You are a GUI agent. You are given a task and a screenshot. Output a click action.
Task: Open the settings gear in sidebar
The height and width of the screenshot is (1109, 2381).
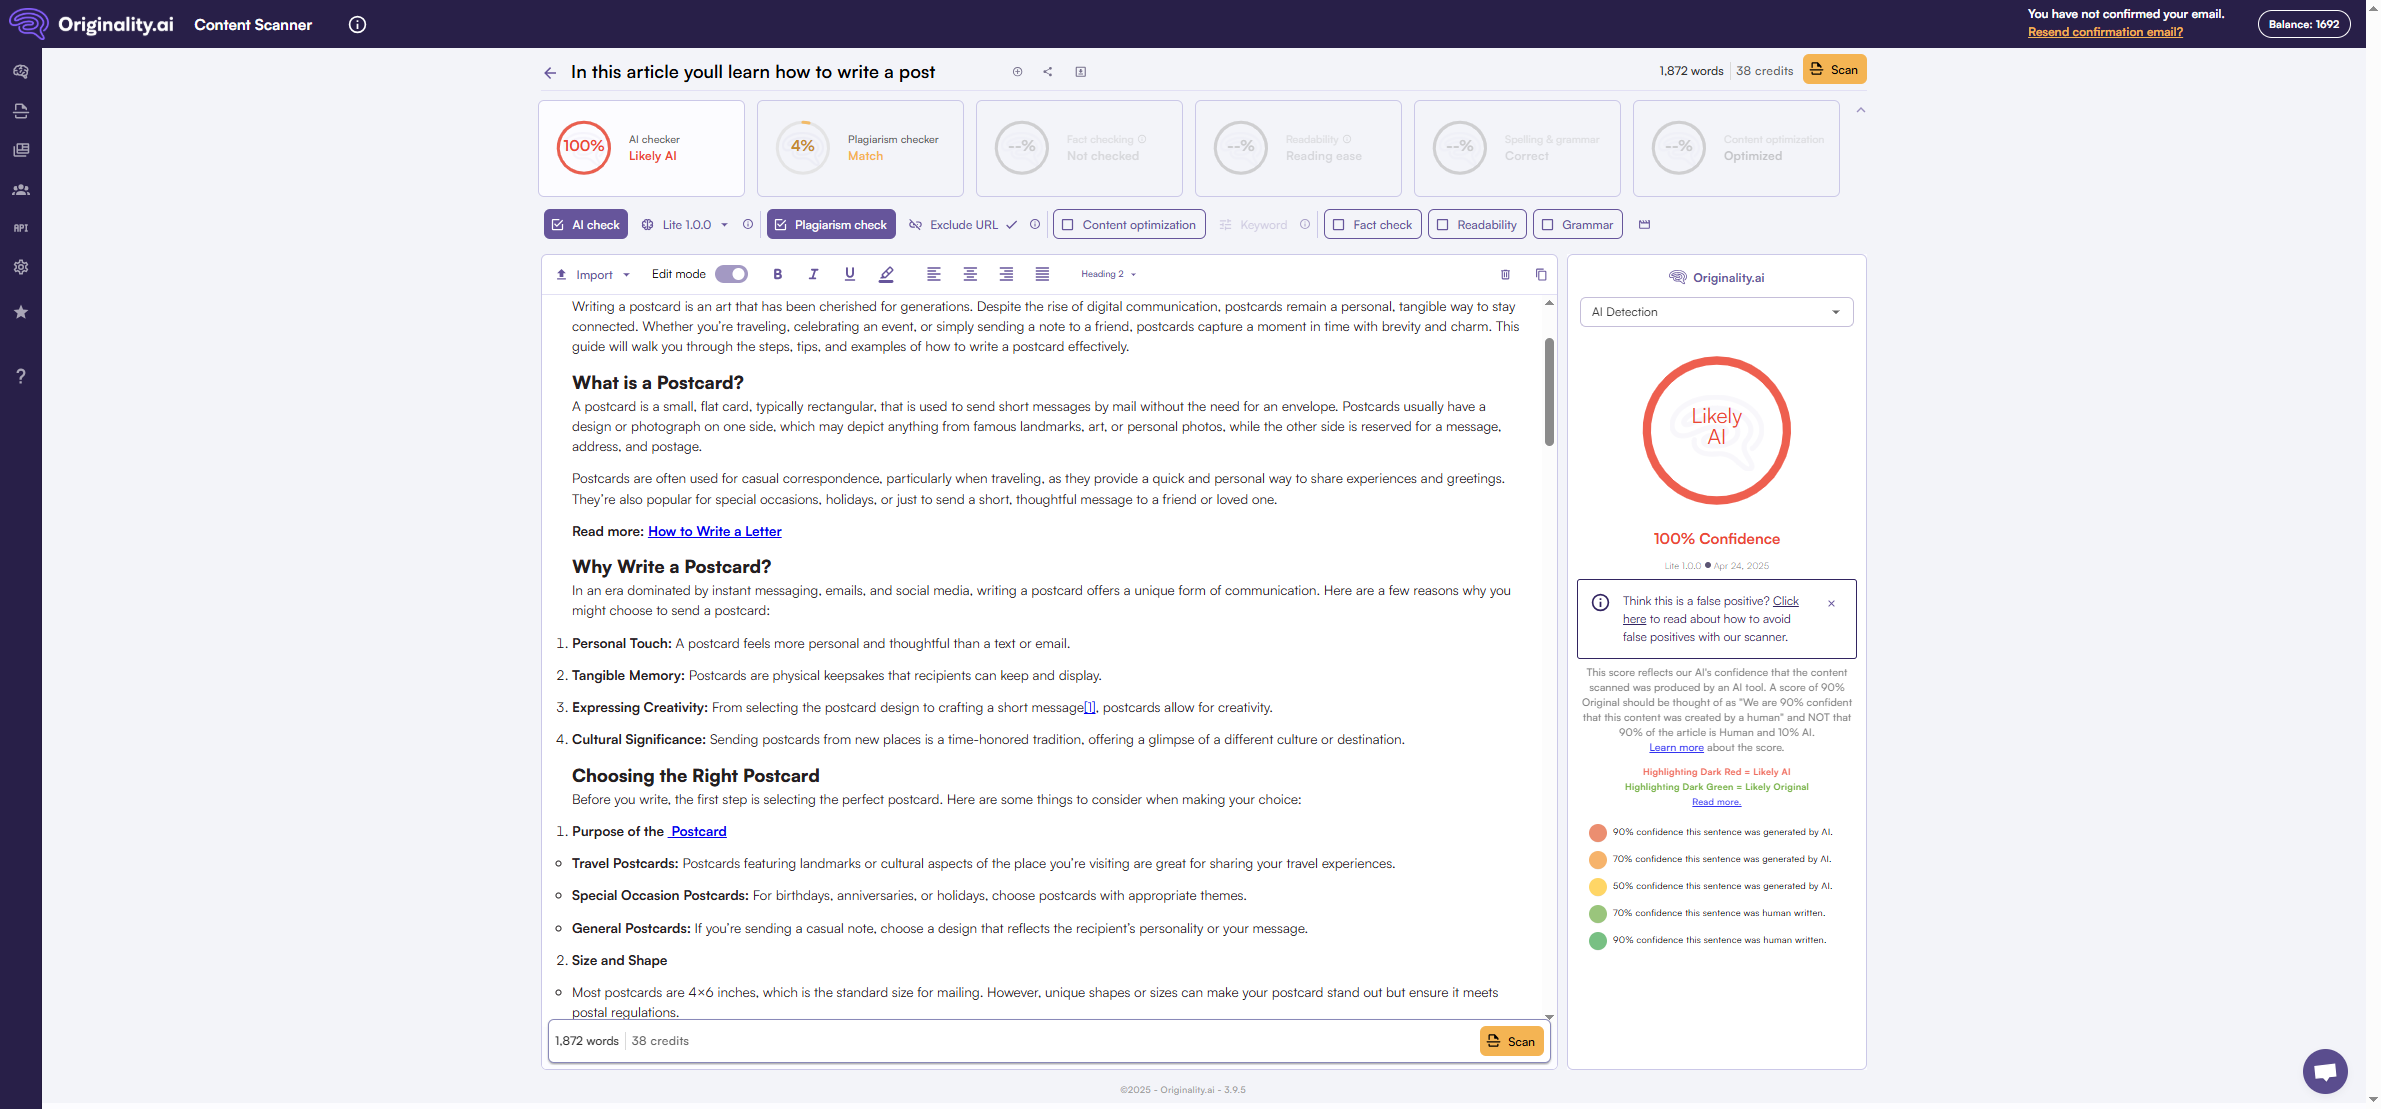tap(21, 267)
